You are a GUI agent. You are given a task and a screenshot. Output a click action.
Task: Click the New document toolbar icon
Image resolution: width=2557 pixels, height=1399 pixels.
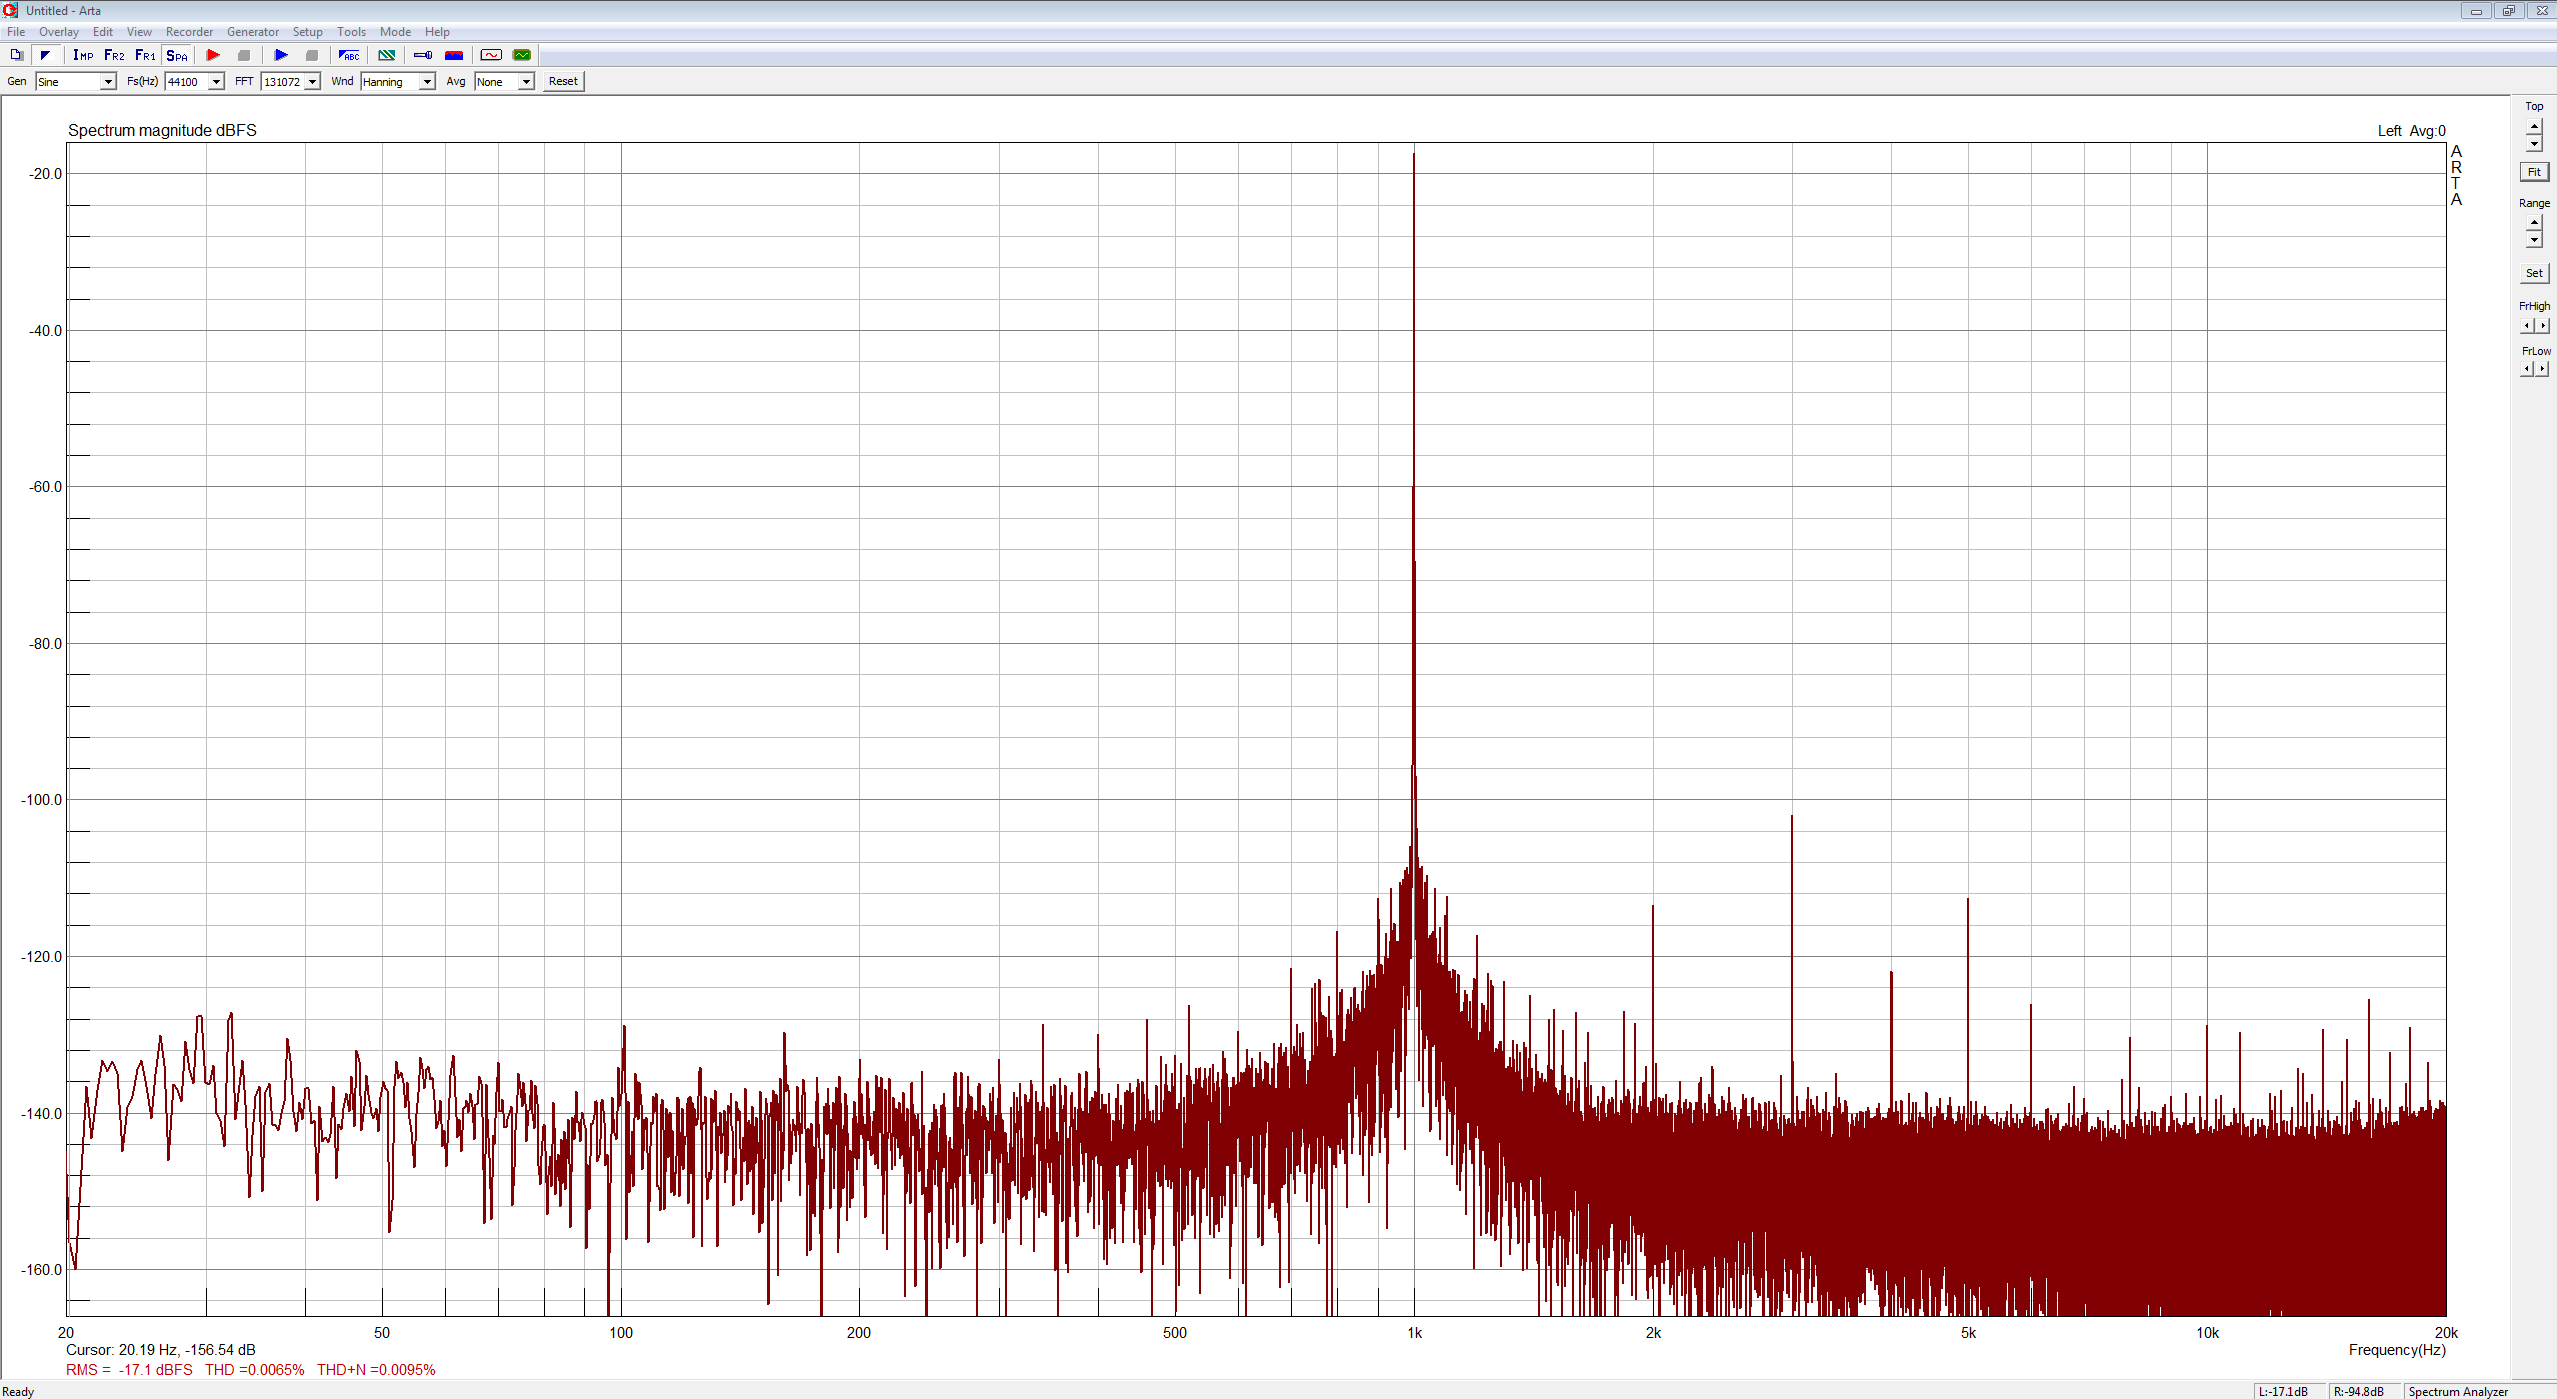(16, 55)
